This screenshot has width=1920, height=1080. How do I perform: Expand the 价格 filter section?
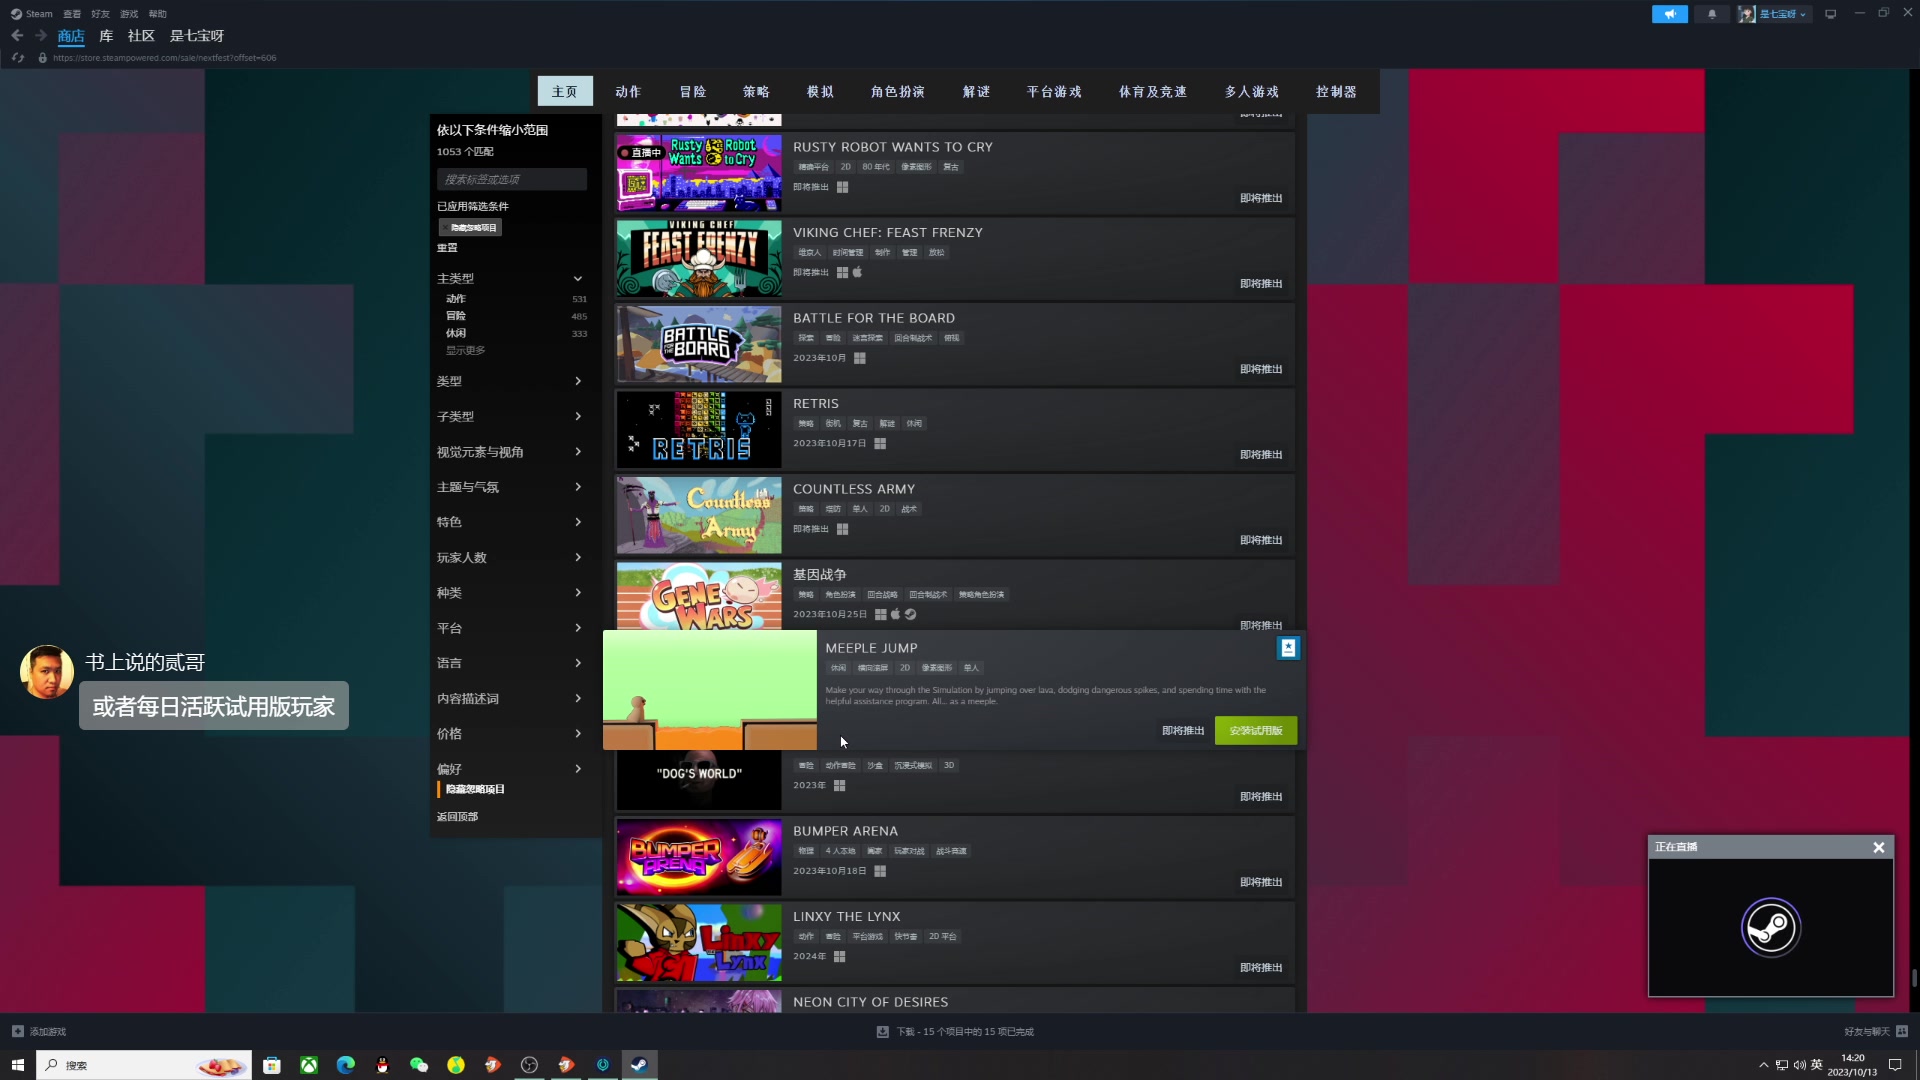tap(510, 733)
